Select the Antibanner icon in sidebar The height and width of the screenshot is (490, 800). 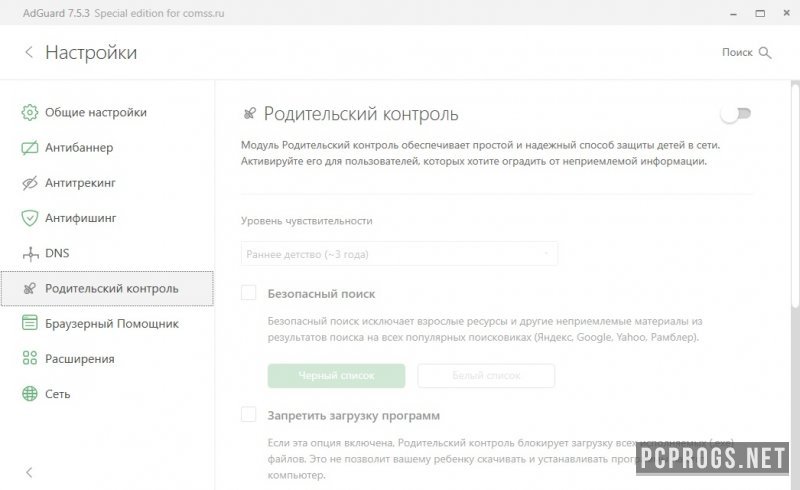point(30,148)
